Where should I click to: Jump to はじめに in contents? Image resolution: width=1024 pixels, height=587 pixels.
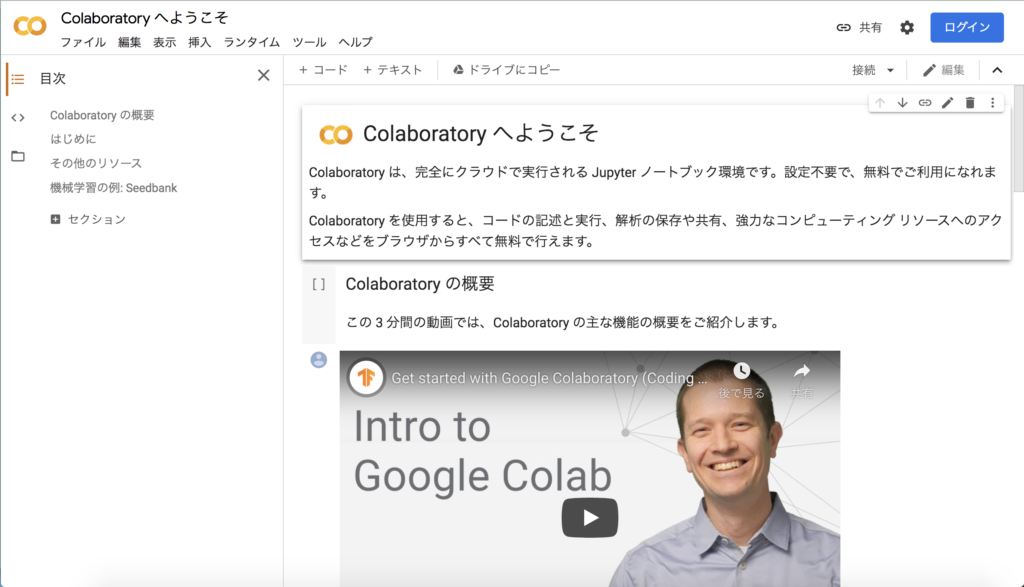(x=73, y=139)
